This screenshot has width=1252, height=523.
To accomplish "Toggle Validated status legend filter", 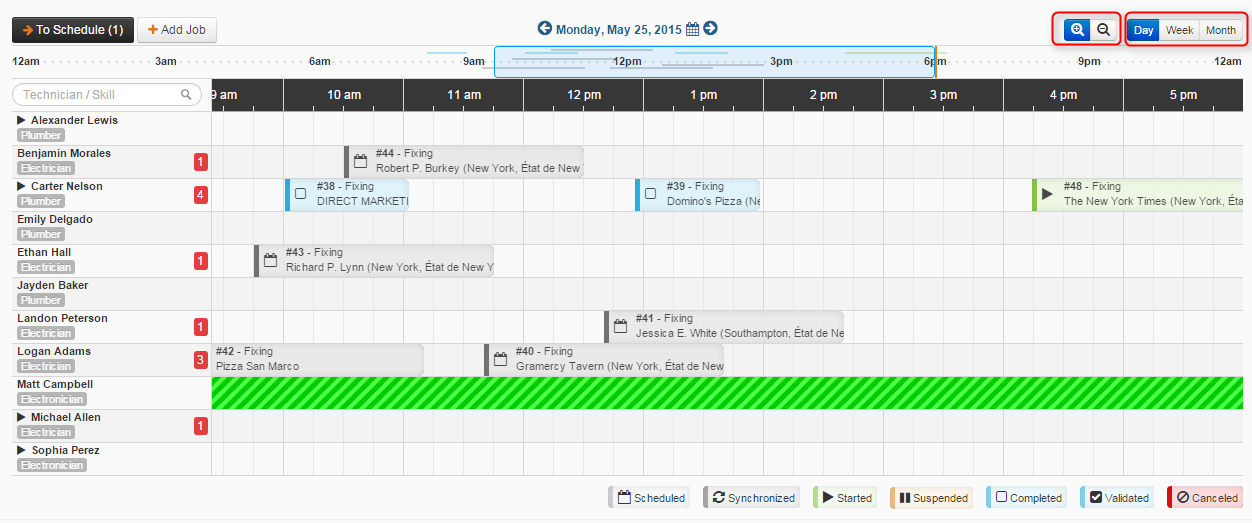I will coord(1117,497).
